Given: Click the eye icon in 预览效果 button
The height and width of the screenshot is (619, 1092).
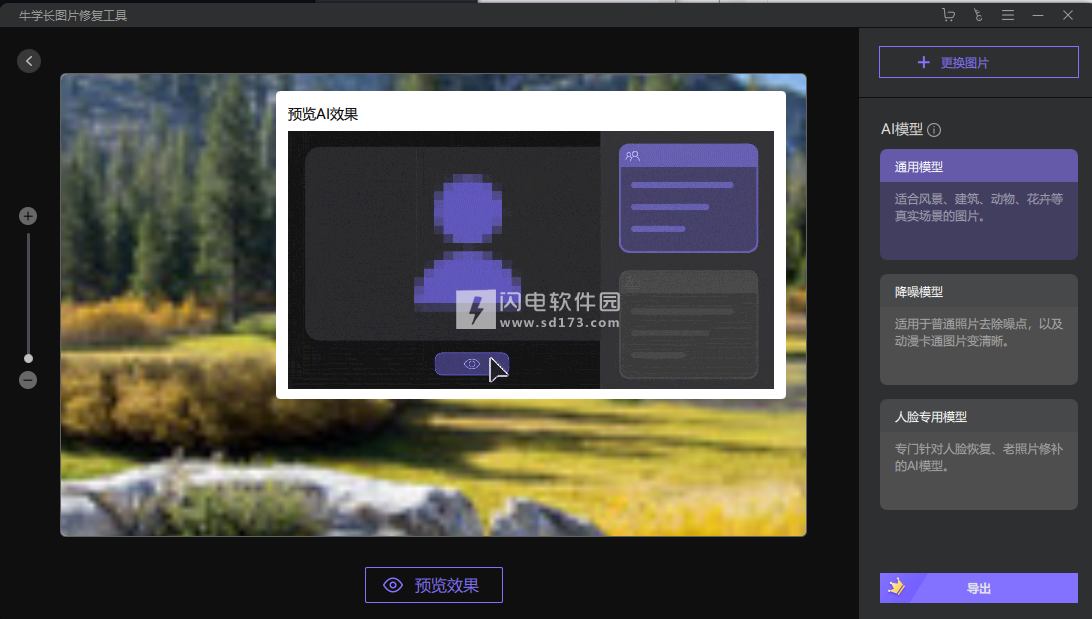Looking at the screenshot, I should (393, 585).
